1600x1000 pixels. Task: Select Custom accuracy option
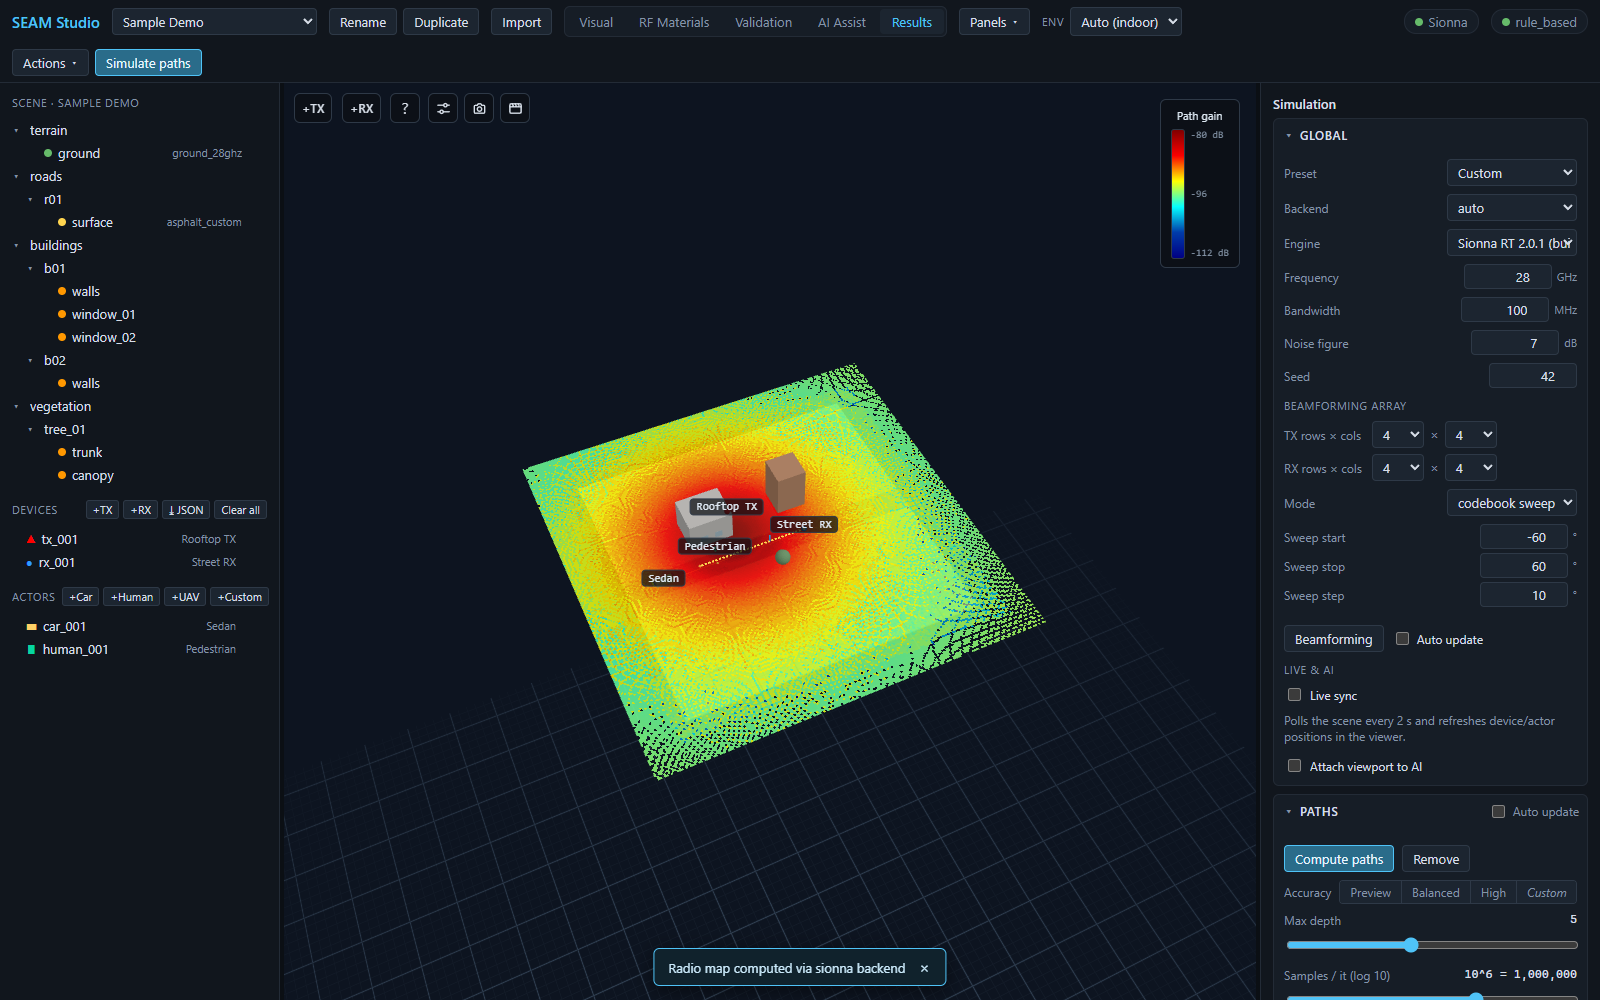pos(1546,893)
